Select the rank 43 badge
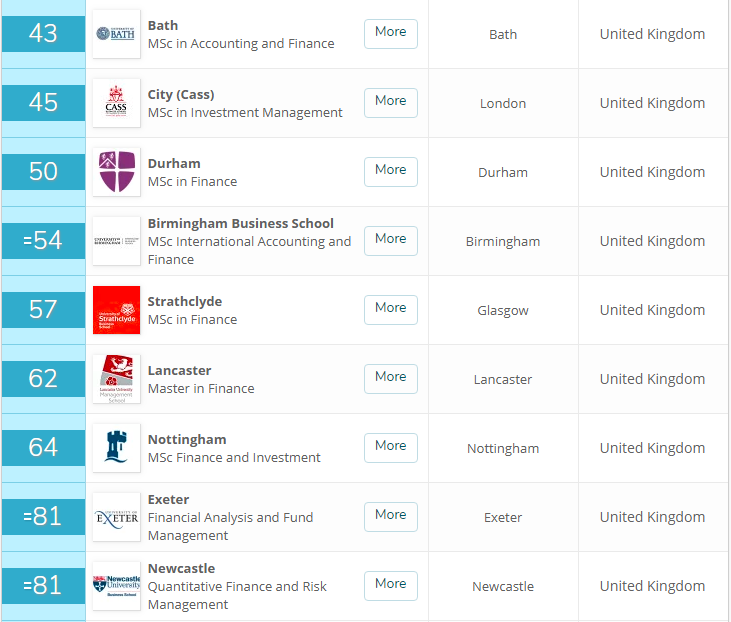731x622 pixels. click(x=43, y=34)
